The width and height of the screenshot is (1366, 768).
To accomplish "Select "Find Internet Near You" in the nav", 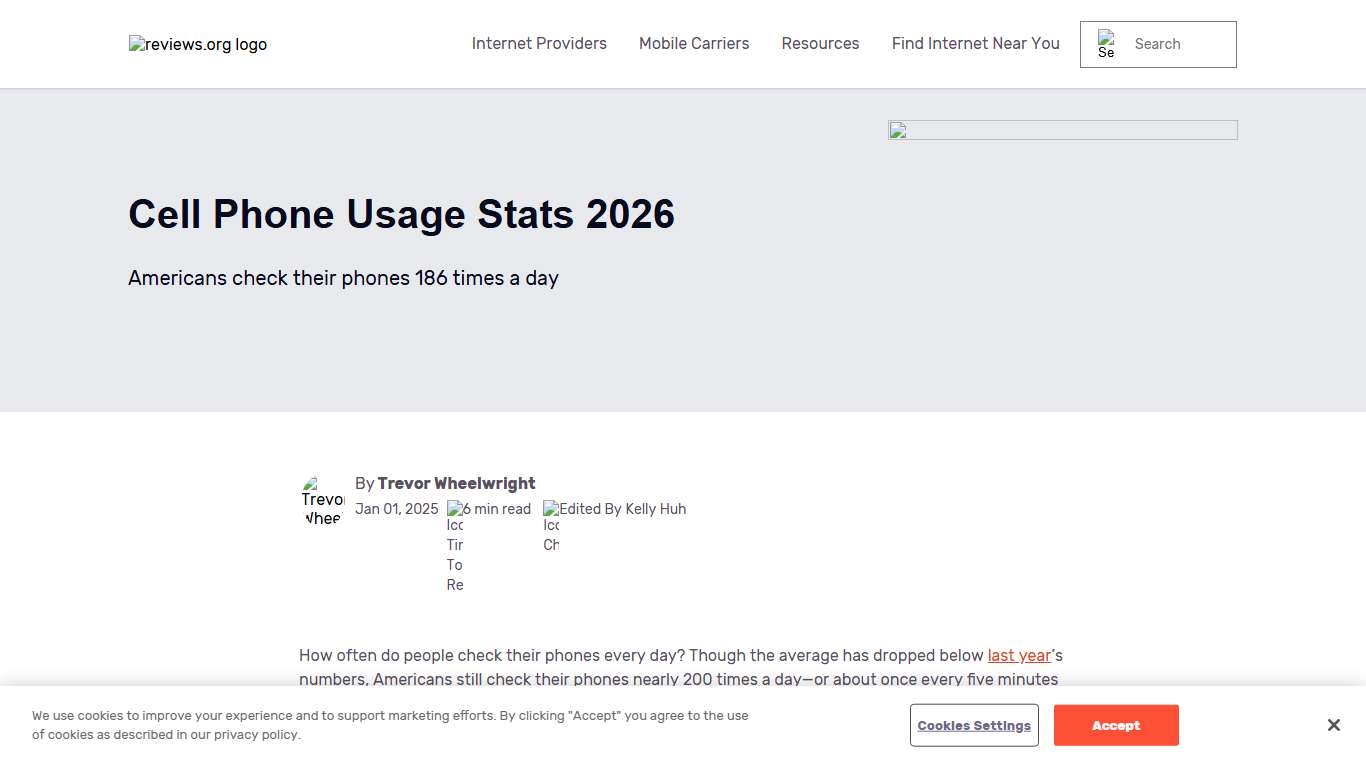I will 975,44.
